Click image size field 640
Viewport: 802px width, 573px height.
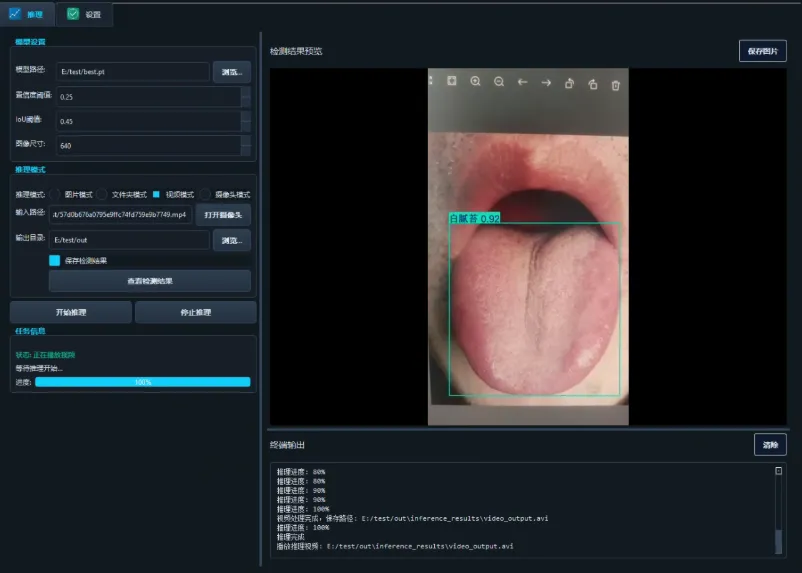(149, 146)
